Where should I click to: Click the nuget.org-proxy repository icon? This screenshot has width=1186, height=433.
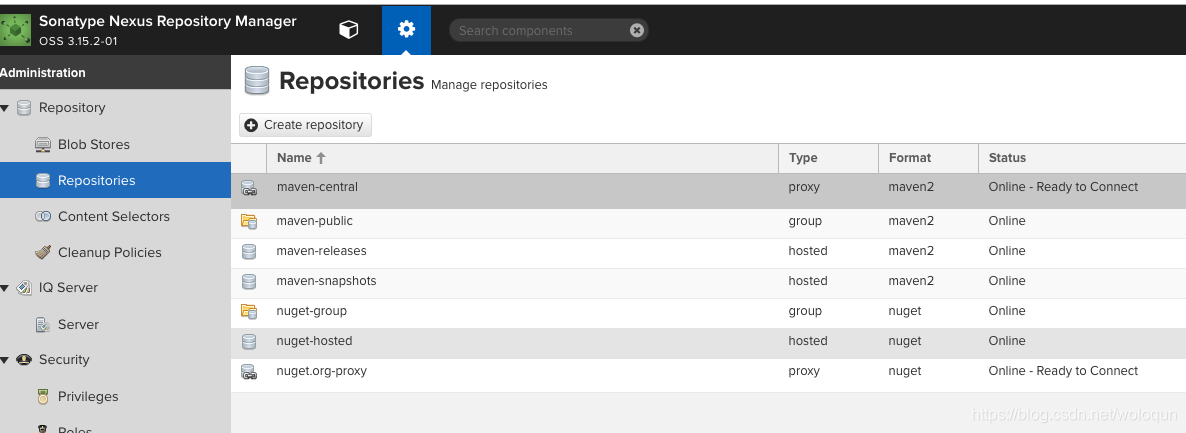click(249, 371)
